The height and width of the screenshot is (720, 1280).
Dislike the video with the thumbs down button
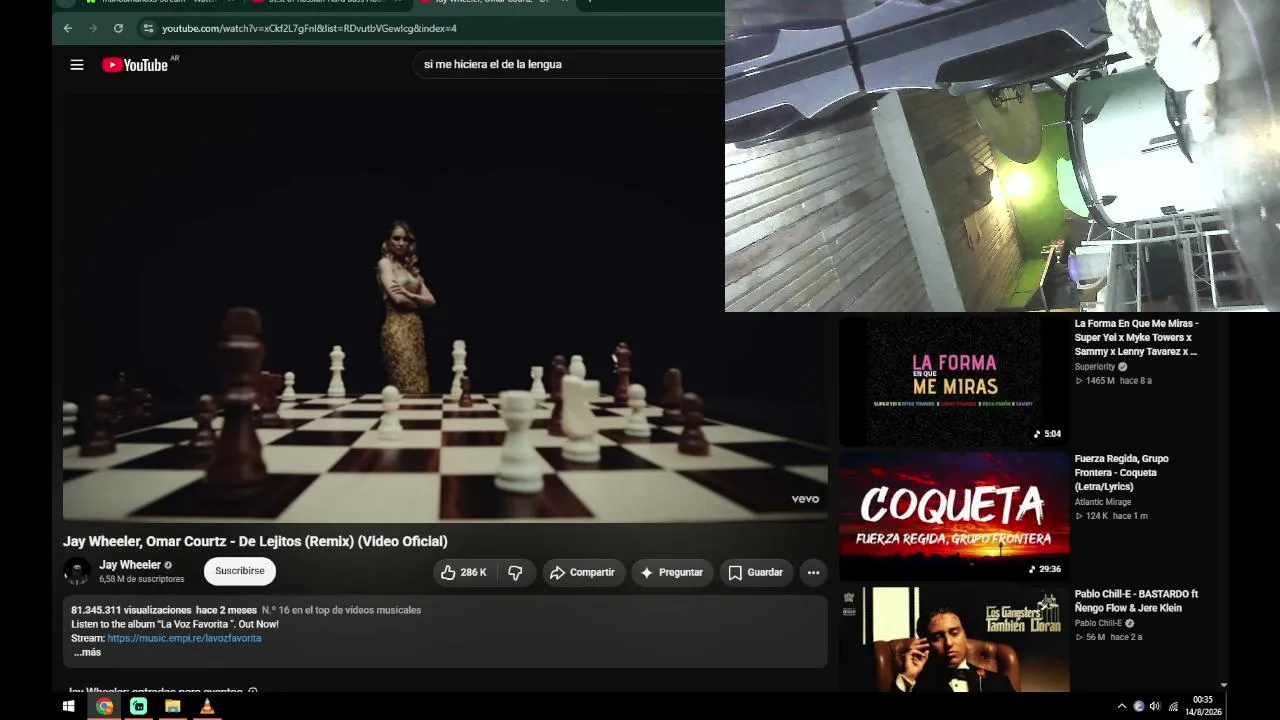tap(516, 572)
